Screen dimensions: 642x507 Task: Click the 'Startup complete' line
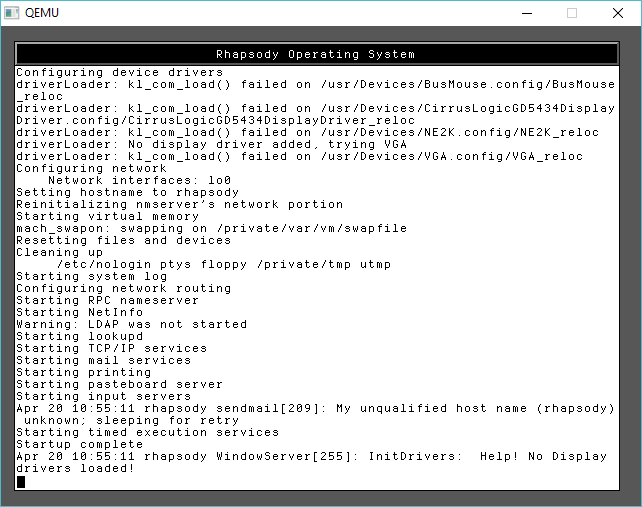(x=79, y=444)
